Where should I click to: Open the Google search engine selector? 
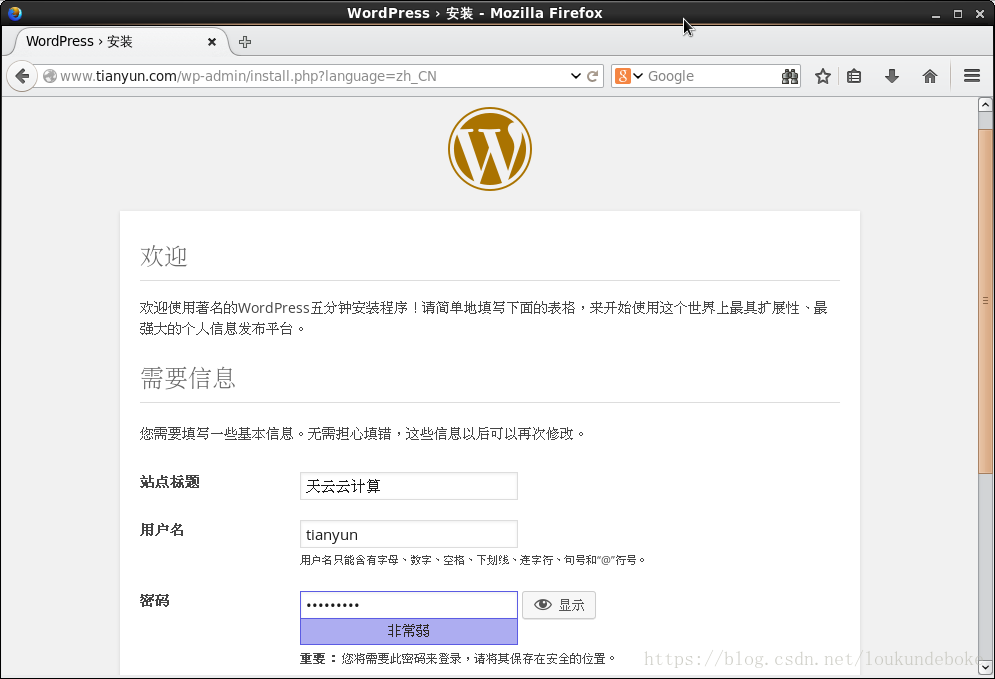tap(629, 76)
